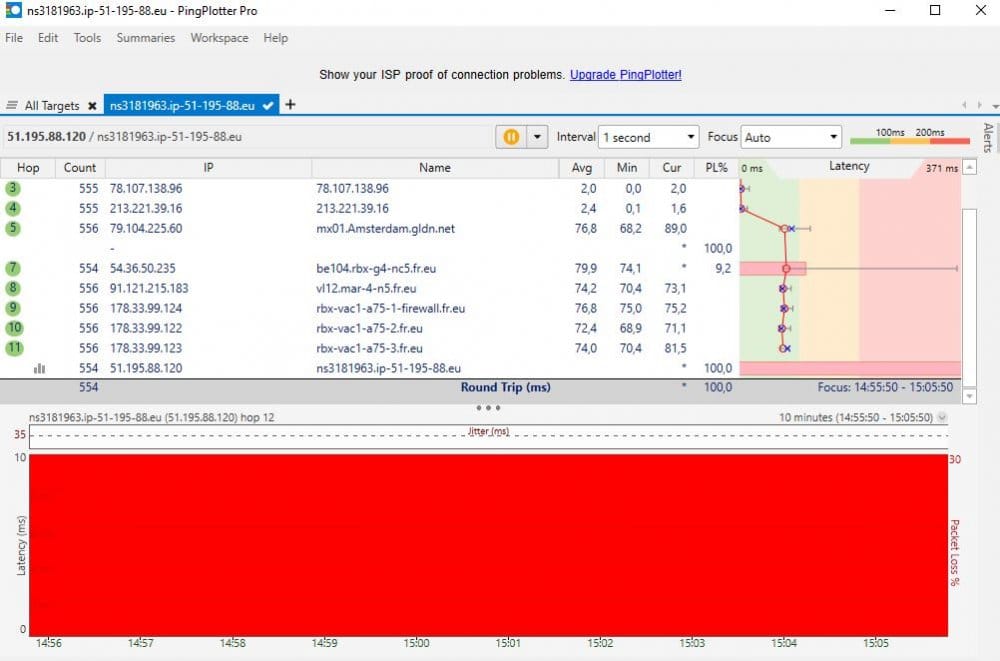Viewport: 1000px width, 661px height.
Task: Open the Alerts side panel
Action: 988,137
